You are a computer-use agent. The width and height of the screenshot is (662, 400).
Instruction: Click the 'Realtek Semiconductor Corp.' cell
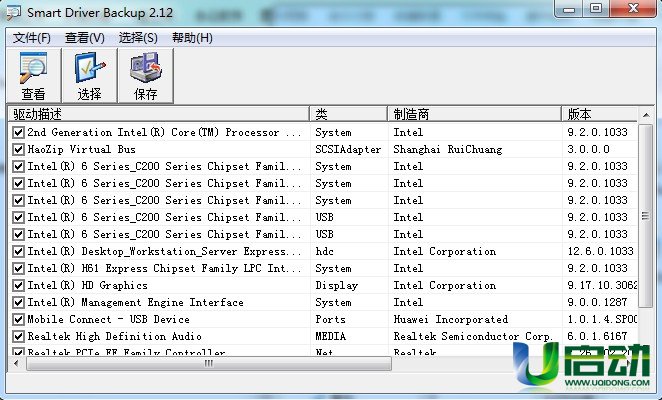click(x=473, y=336)
